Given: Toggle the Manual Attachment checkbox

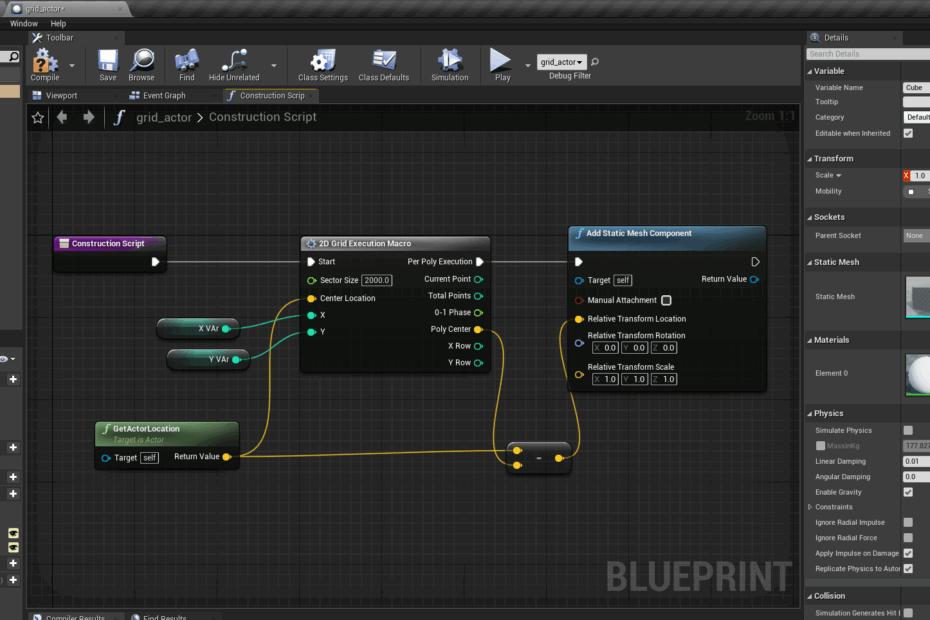Looking at the screenshot, I should pos(666,300).
